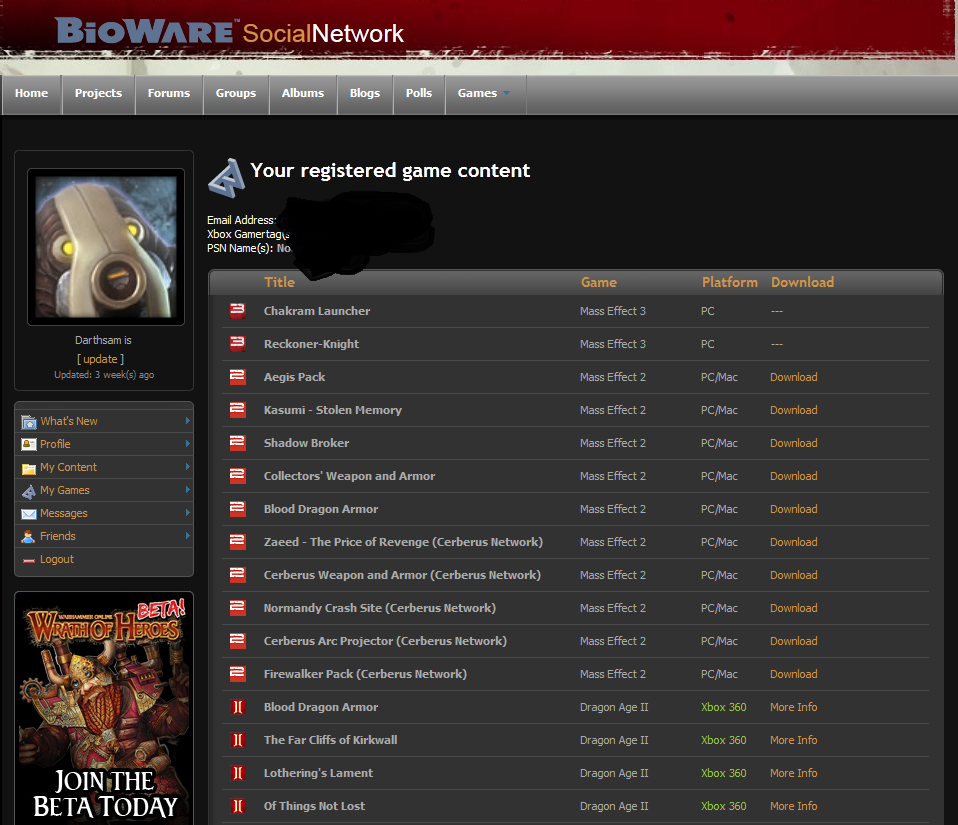The width and height of the screenshot is (958, 825).
Task: Download the Aegis Pack
Action: click(x=793, y=377)
